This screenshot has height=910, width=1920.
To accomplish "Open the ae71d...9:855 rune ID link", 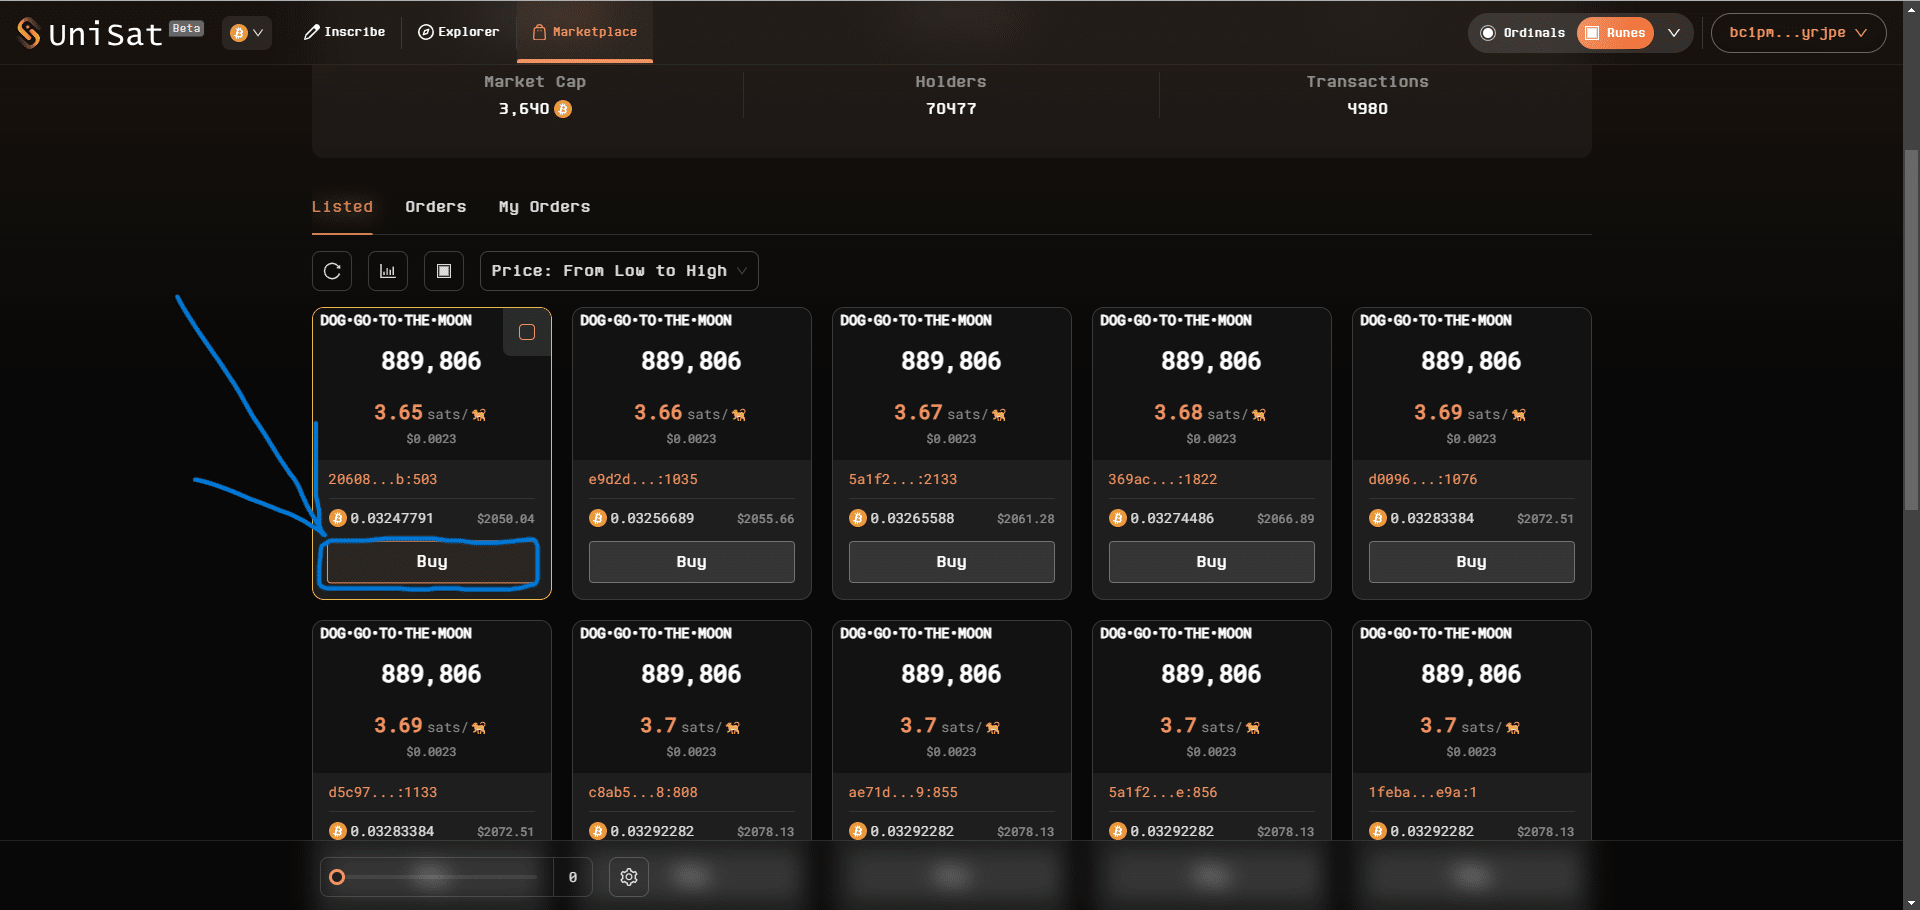I will coord(903,793).
